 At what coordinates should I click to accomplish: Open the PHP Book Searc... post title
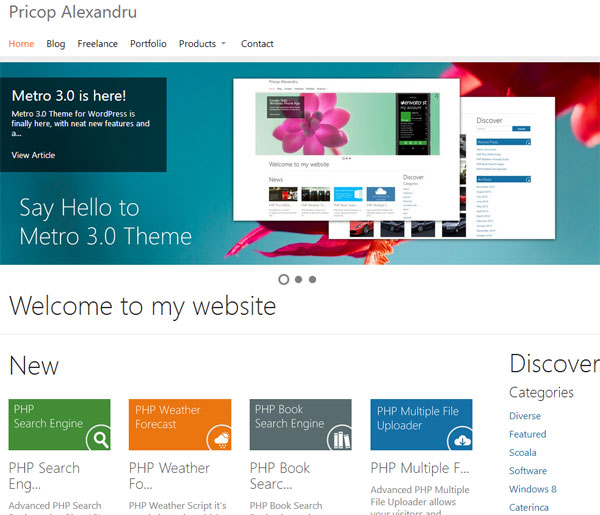point(280,476)
